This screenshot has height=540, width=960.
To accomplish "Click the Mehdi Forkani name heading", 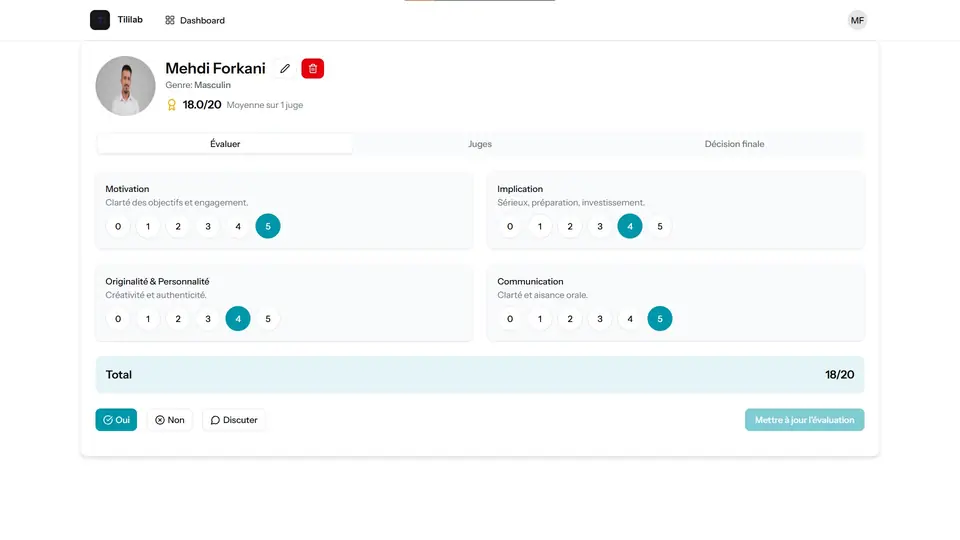I will click(216, 68).
